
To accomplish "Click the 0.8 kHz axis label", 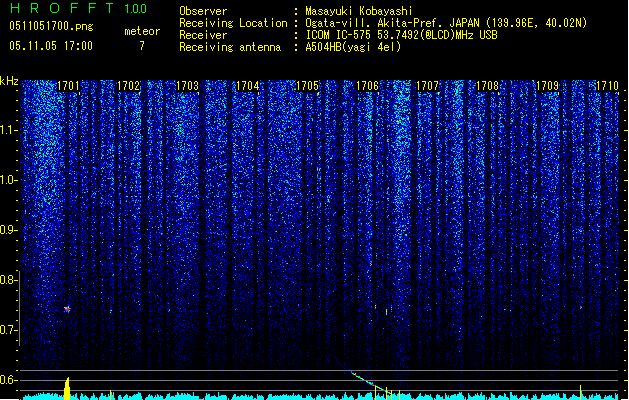I will tap(8, 280).
